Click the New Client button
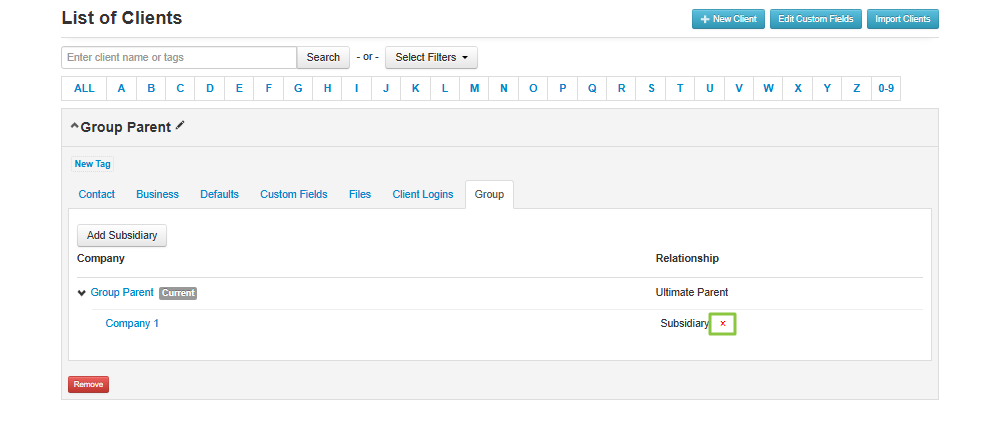Screen dimensions: 985x423 click(x=728, y=19)
